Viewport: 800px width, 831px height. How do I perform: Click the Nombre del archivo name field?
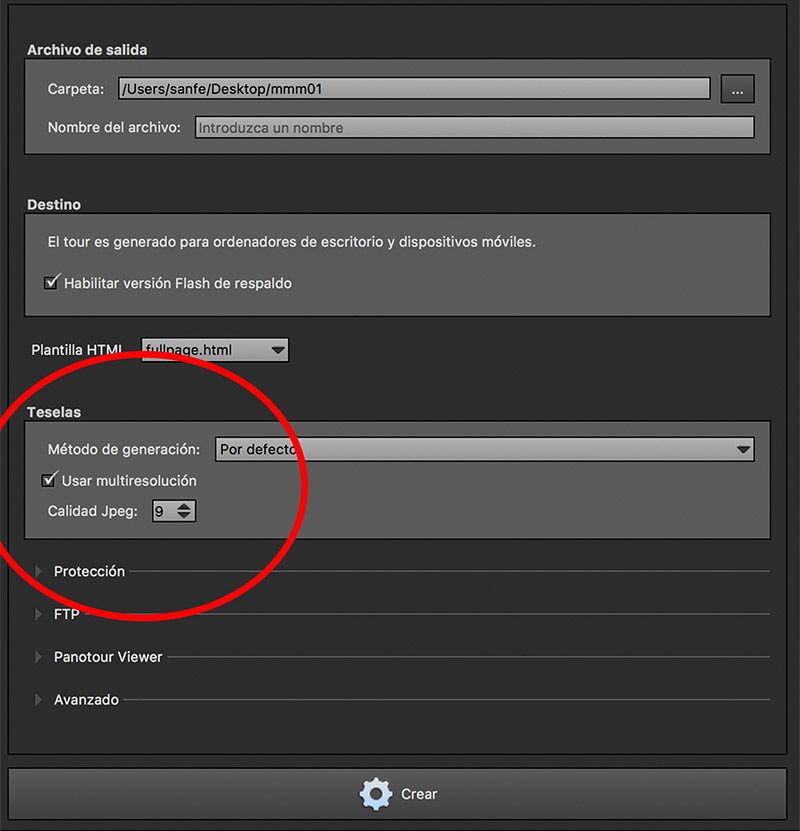pyautogui.click(x=474, y=128)
